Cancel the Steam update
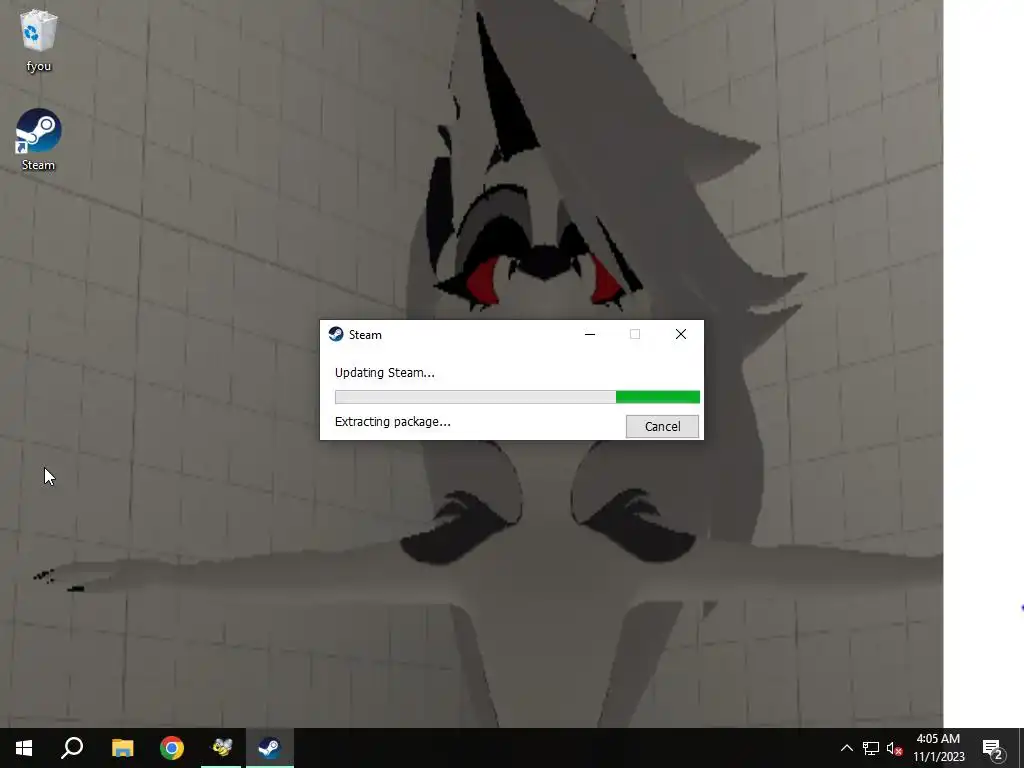The height and width of the screenshot is (768, 1024). coord(662,426)
